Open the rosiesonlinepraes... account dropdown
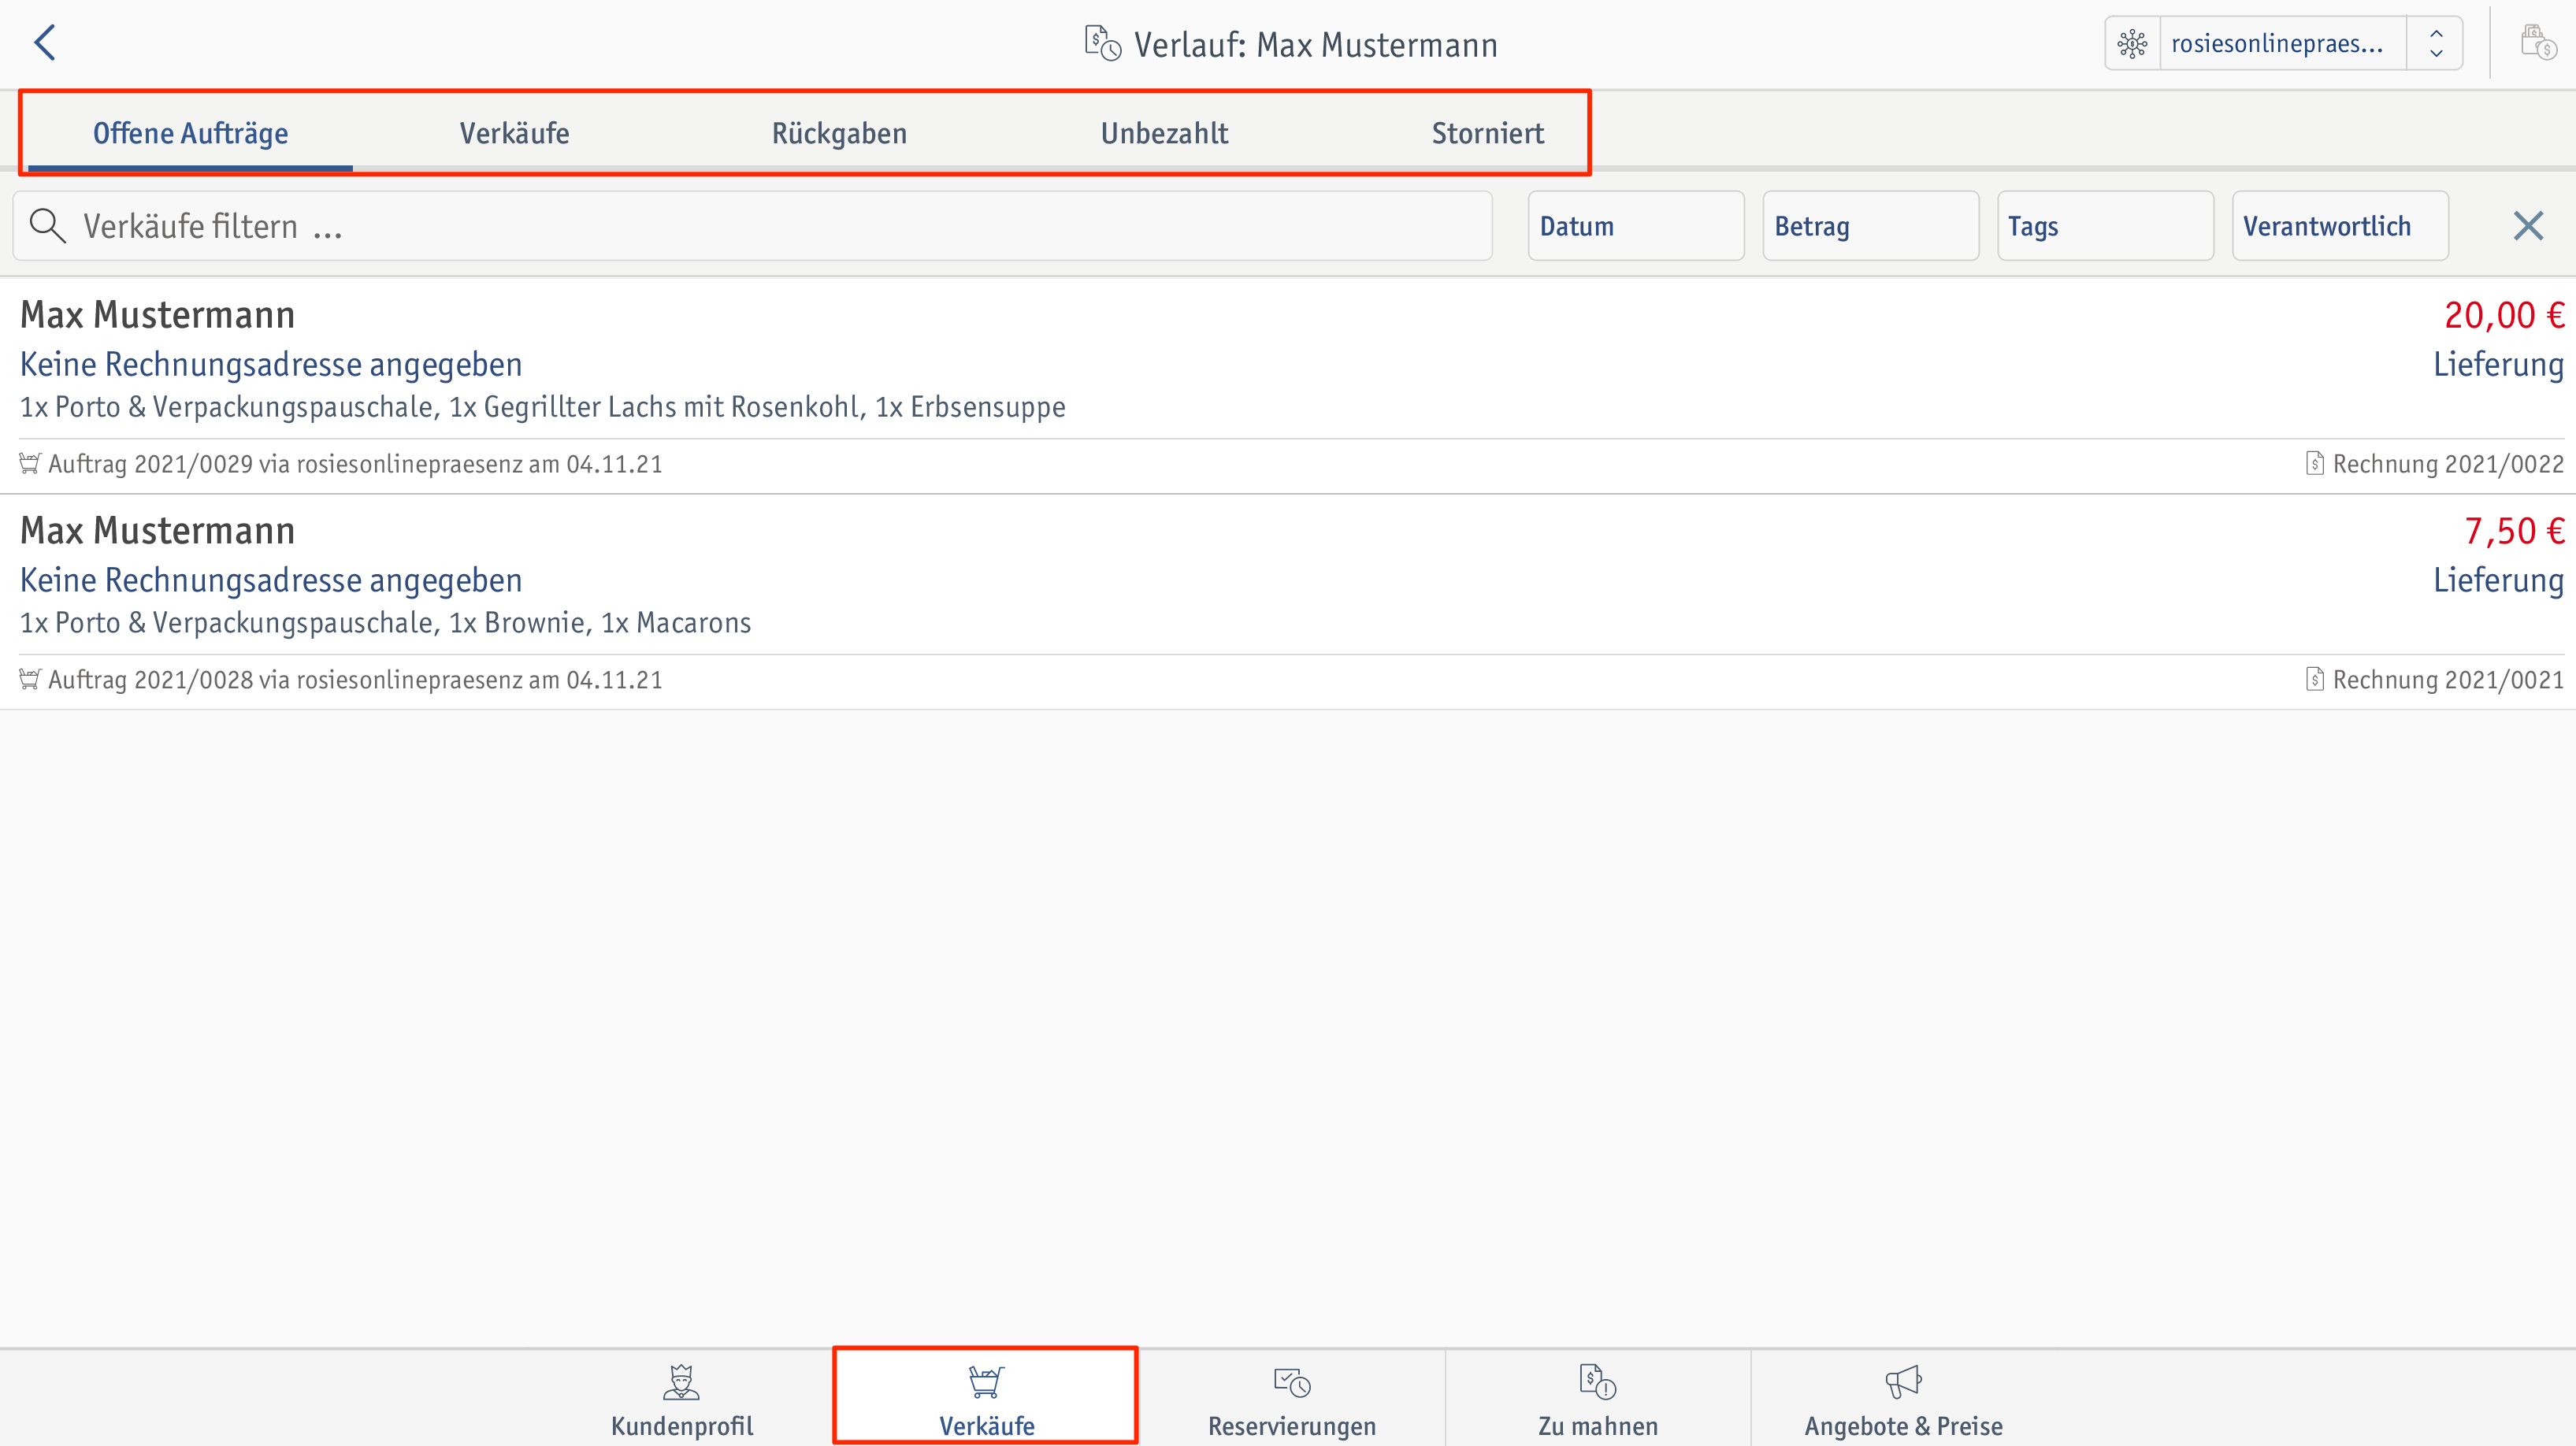 tap(2283, 43)
